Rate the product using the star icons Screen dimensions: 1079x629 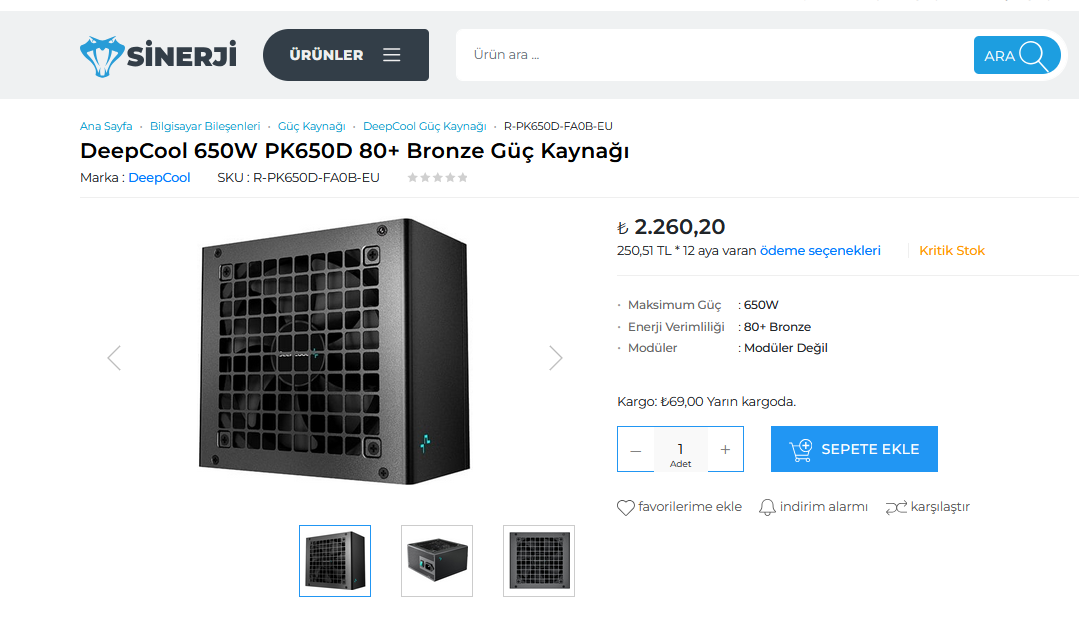tap(437, 178)
